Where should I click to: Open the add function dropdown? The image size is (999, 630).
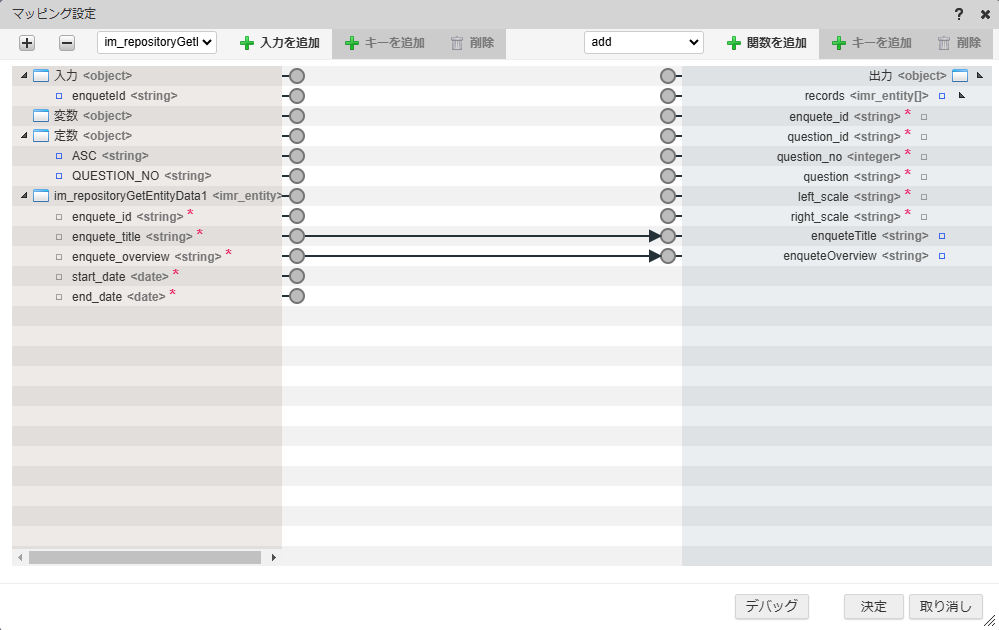(x=643, y=43)
